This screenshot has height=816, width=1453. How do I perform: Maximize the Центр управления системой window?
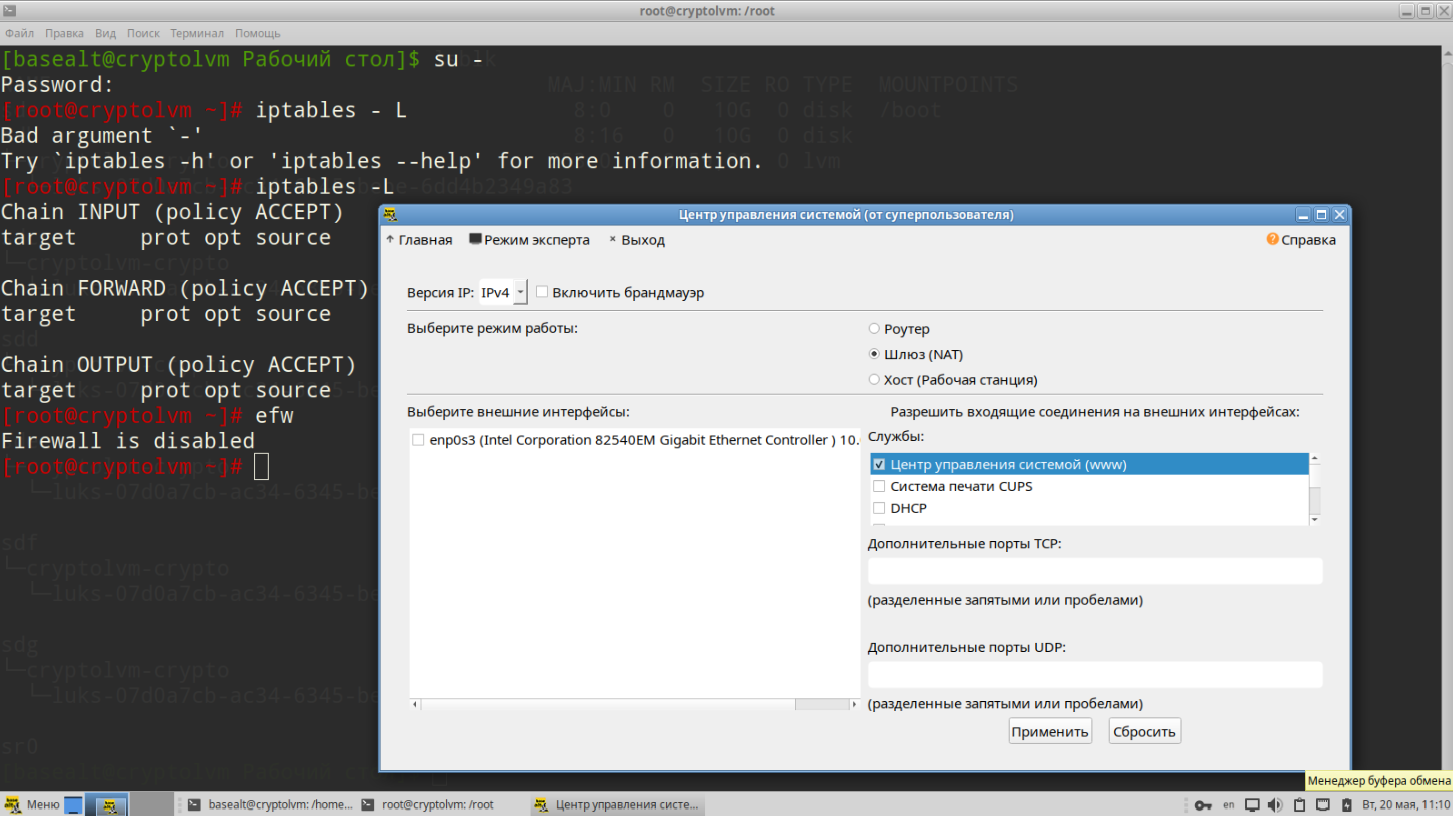1321,214
